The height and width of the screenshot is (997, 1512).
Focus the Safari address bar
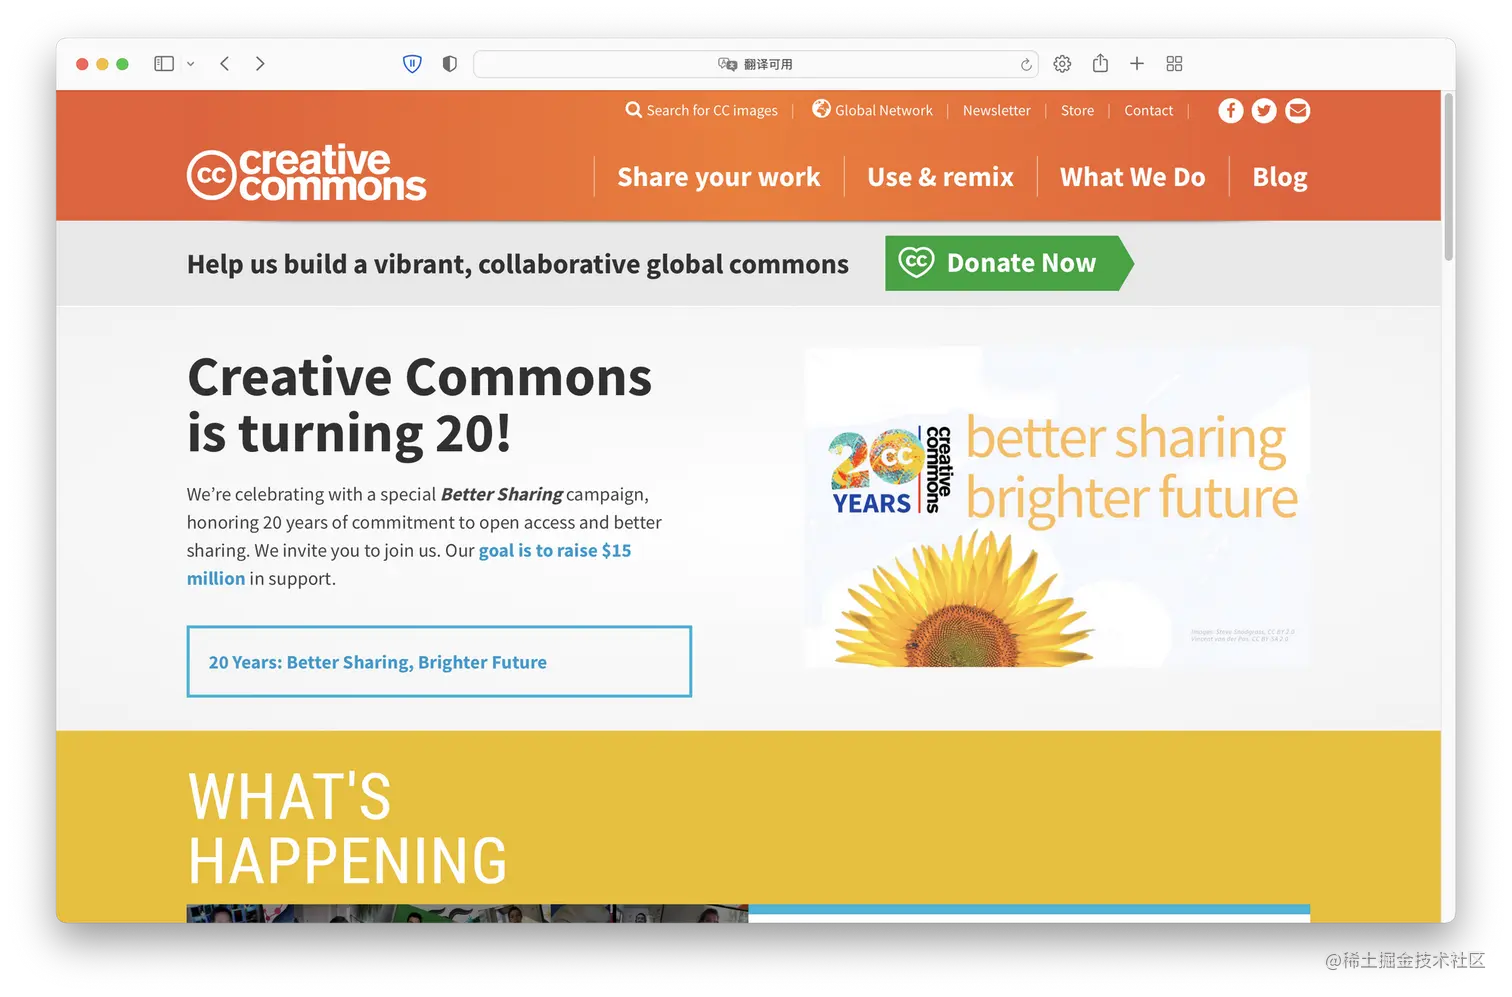[x=756, y=64]
